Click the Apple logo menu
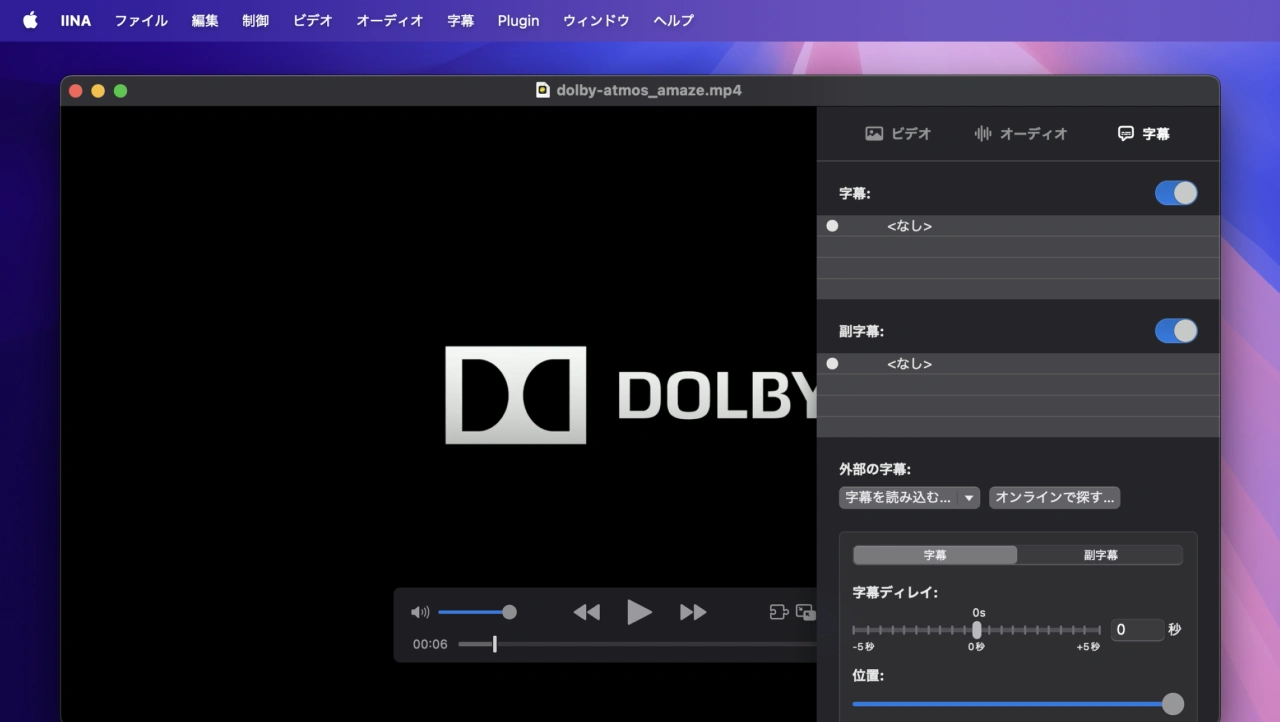The image size is (1280, 722). (30, 20)
